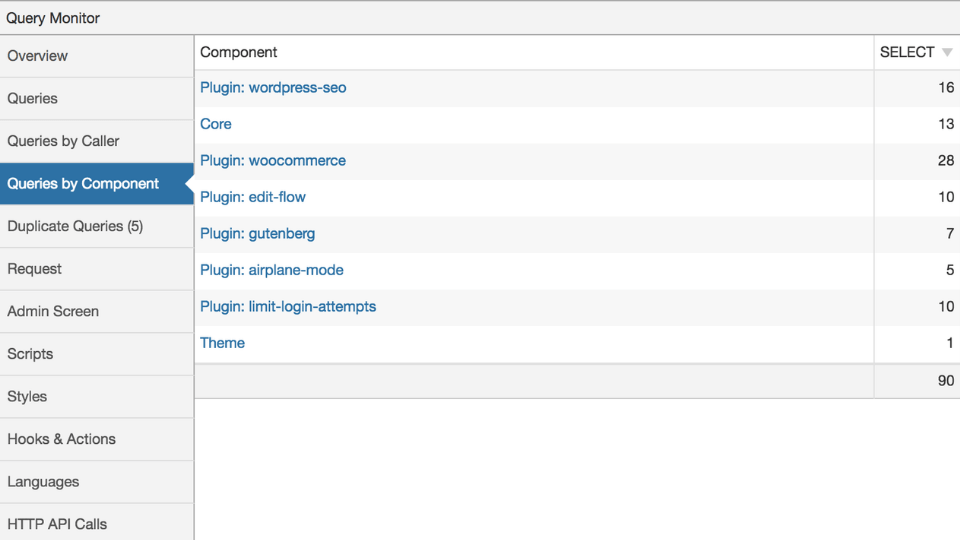
Task: Open the Request panel
Action: click(97, 269)
